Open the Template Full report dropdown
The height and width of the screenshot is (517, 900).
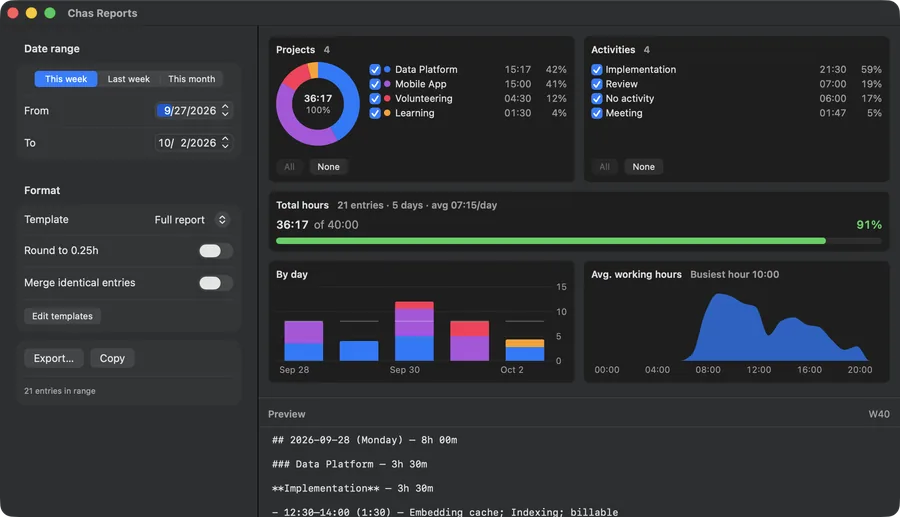point(192,220)
